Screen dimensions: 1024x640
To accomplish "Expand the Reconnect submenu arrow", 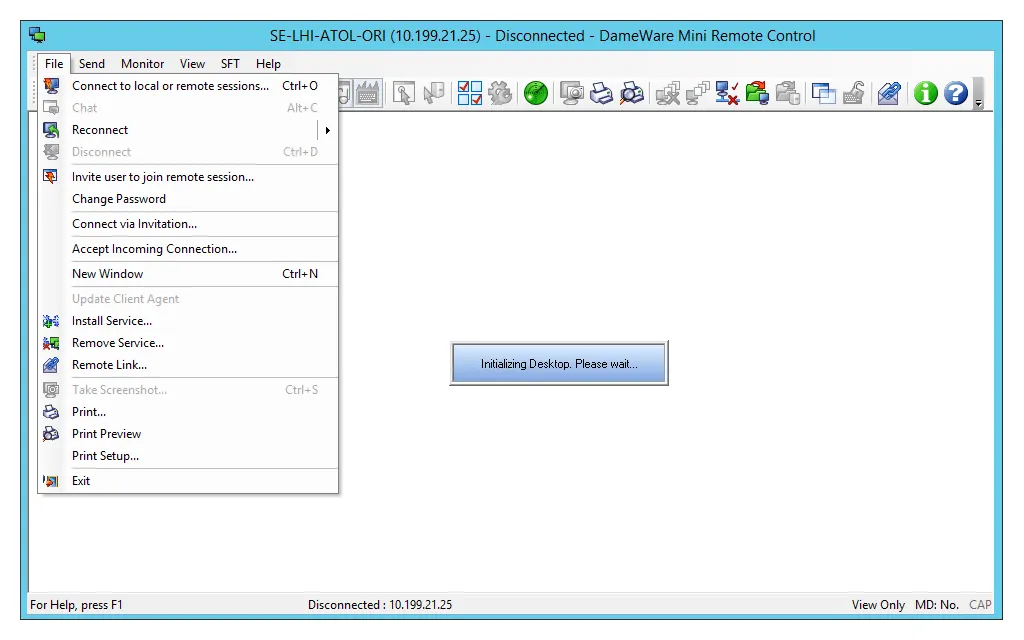I will (329, 129).
